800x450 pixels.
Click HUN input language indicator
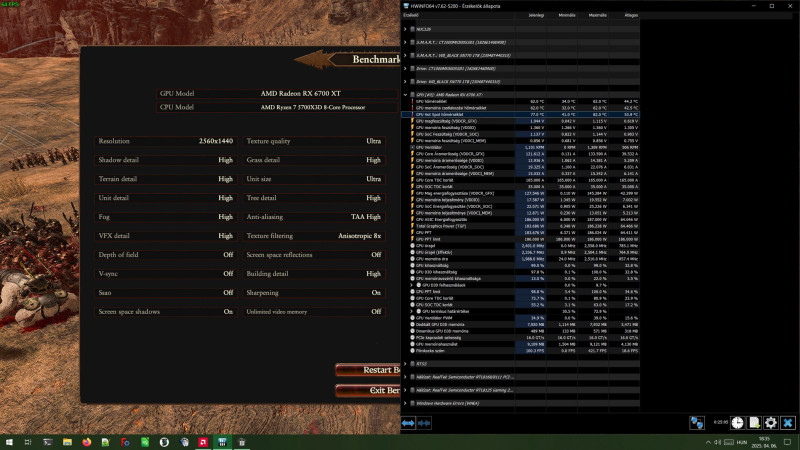tap(742, 442)
